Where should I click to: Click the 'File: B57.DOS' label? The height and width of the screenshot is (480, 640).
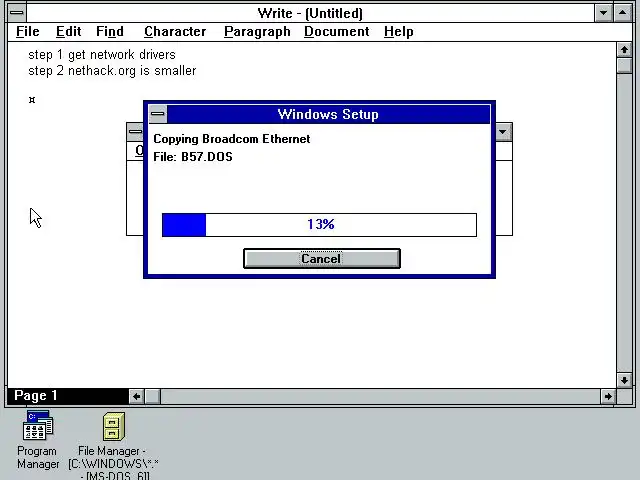click(193, 157)
